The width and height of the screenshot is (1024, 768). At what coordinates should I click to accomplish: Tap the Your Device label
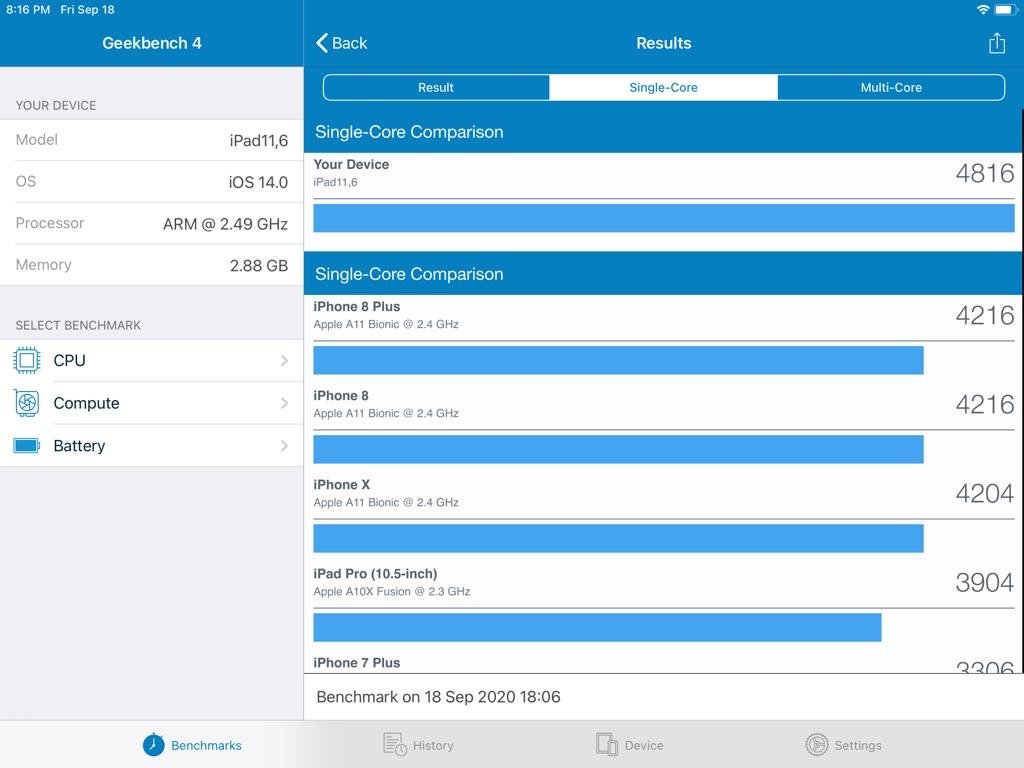pyautogui.click(x=351, y=165)
